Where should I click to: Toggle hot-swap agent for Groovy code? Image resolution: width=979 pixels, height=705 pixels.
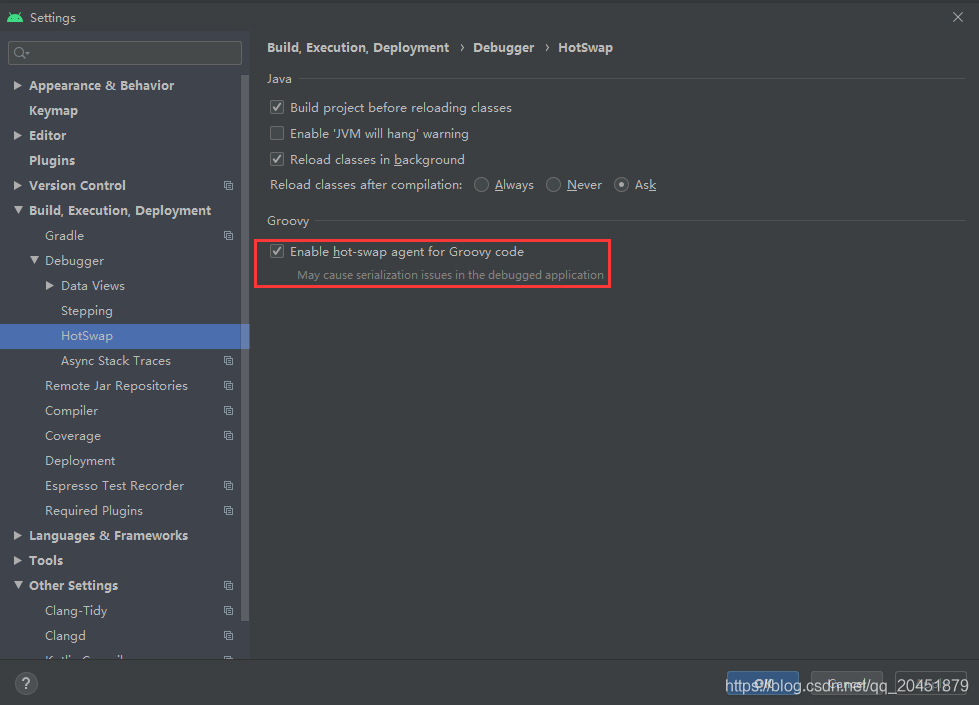pyautogui.click(x=277, y=251)
